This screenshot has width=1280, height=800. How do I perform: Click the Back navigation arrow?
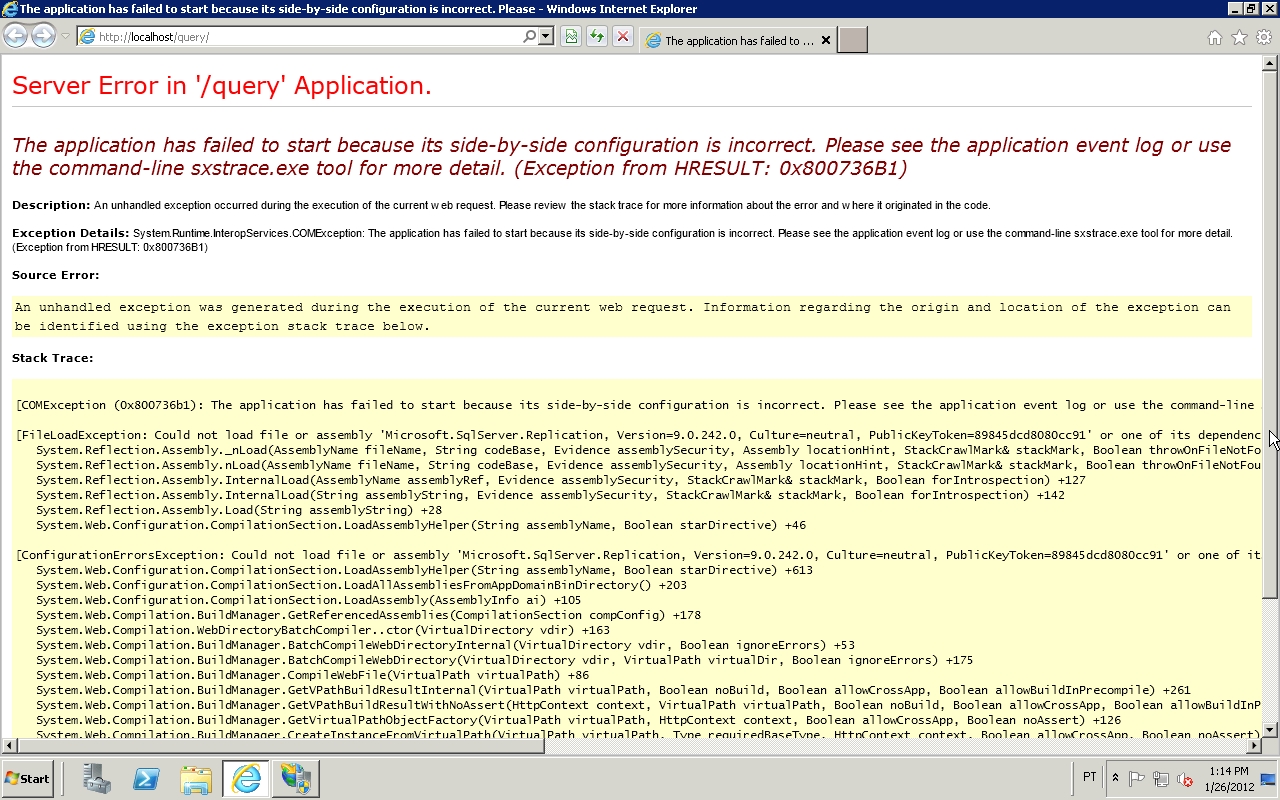[x=16, y=35]
